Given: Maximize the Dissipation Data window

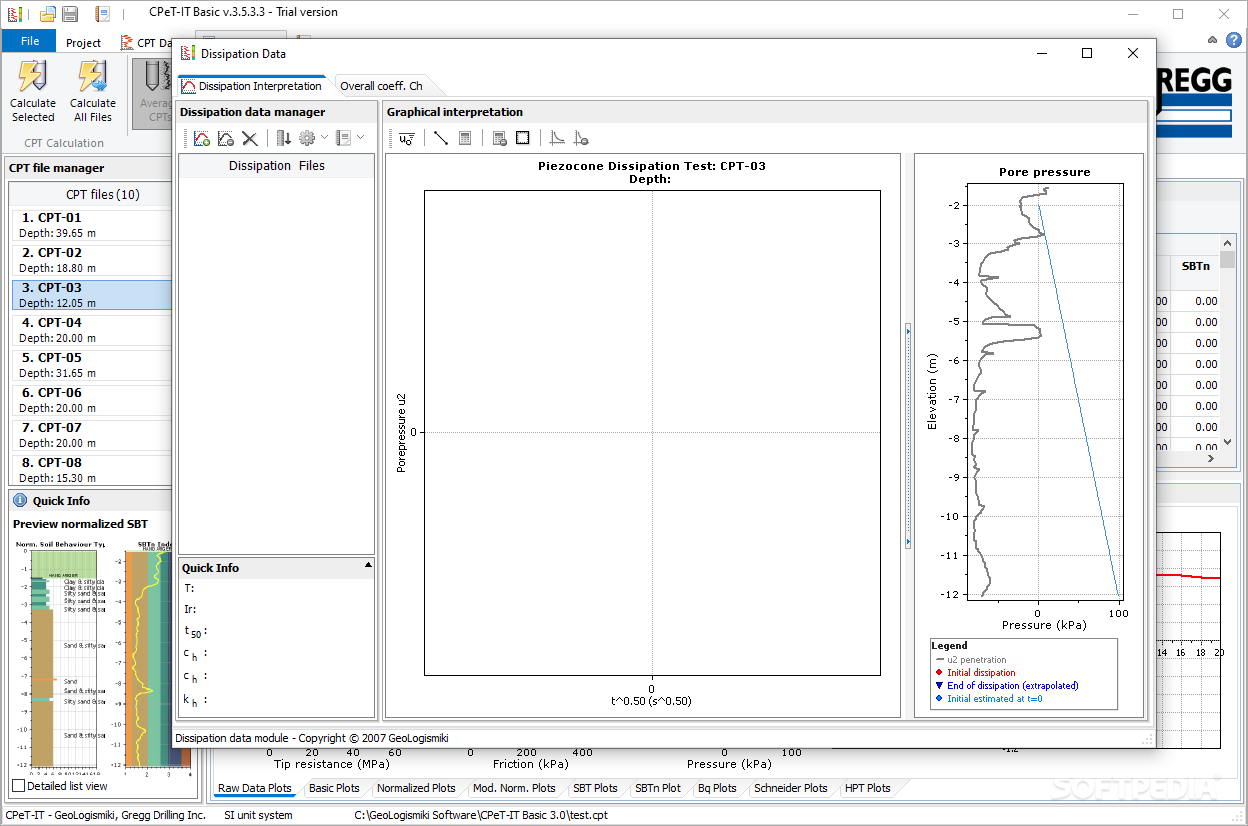Looking at the screenshot, I should (x=1087, y=54).
